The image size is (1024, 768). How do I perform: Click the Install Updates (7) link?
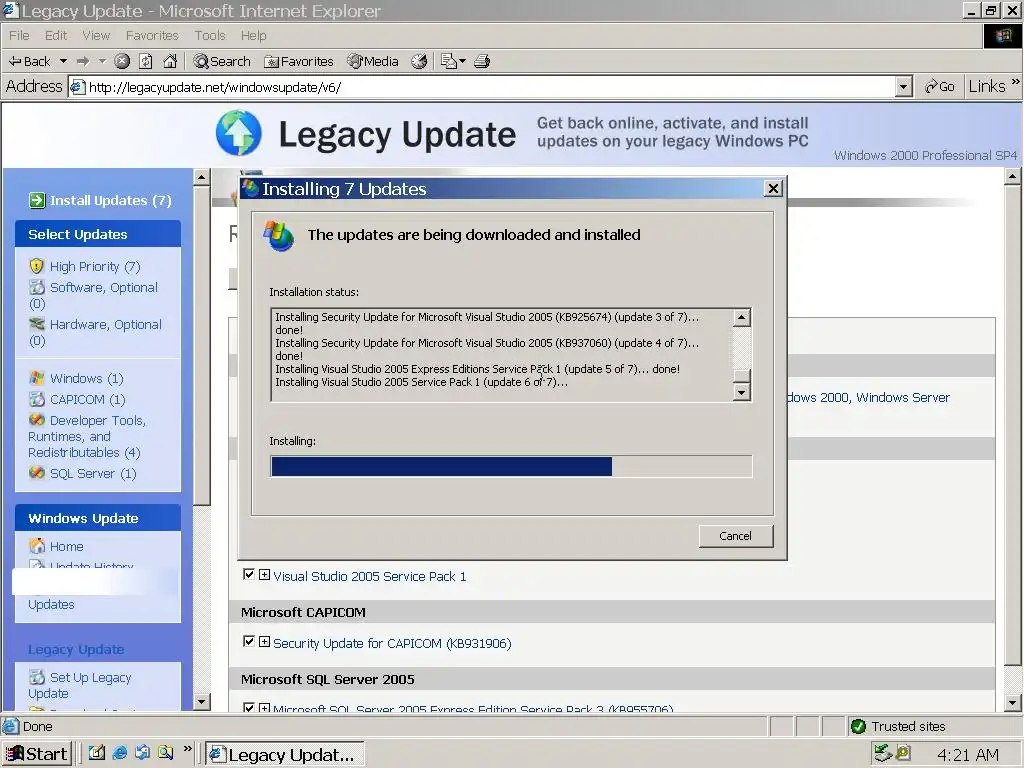pos(110,200)
